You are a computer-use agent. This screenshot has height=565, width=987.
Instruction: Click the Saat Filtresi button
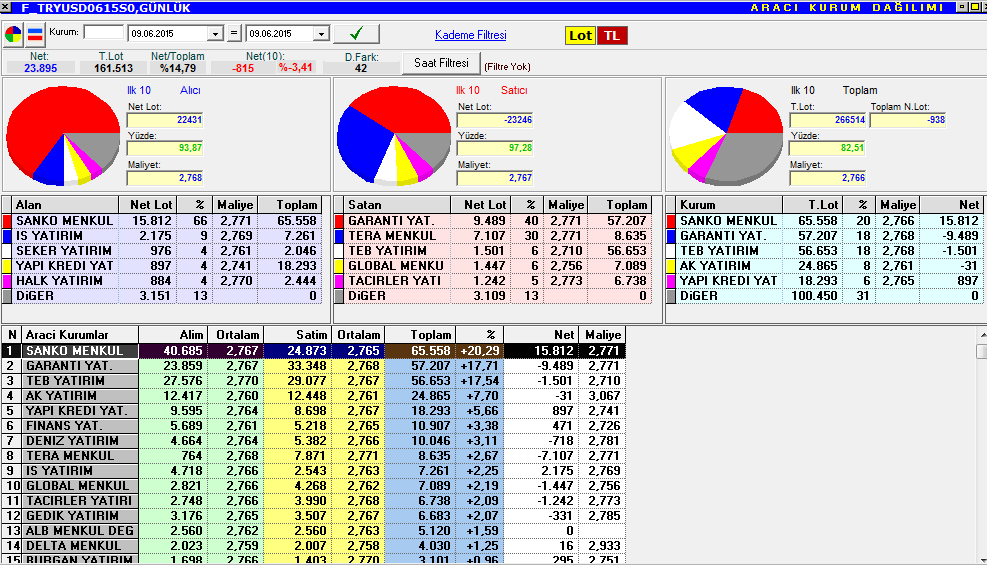point(441,63)
